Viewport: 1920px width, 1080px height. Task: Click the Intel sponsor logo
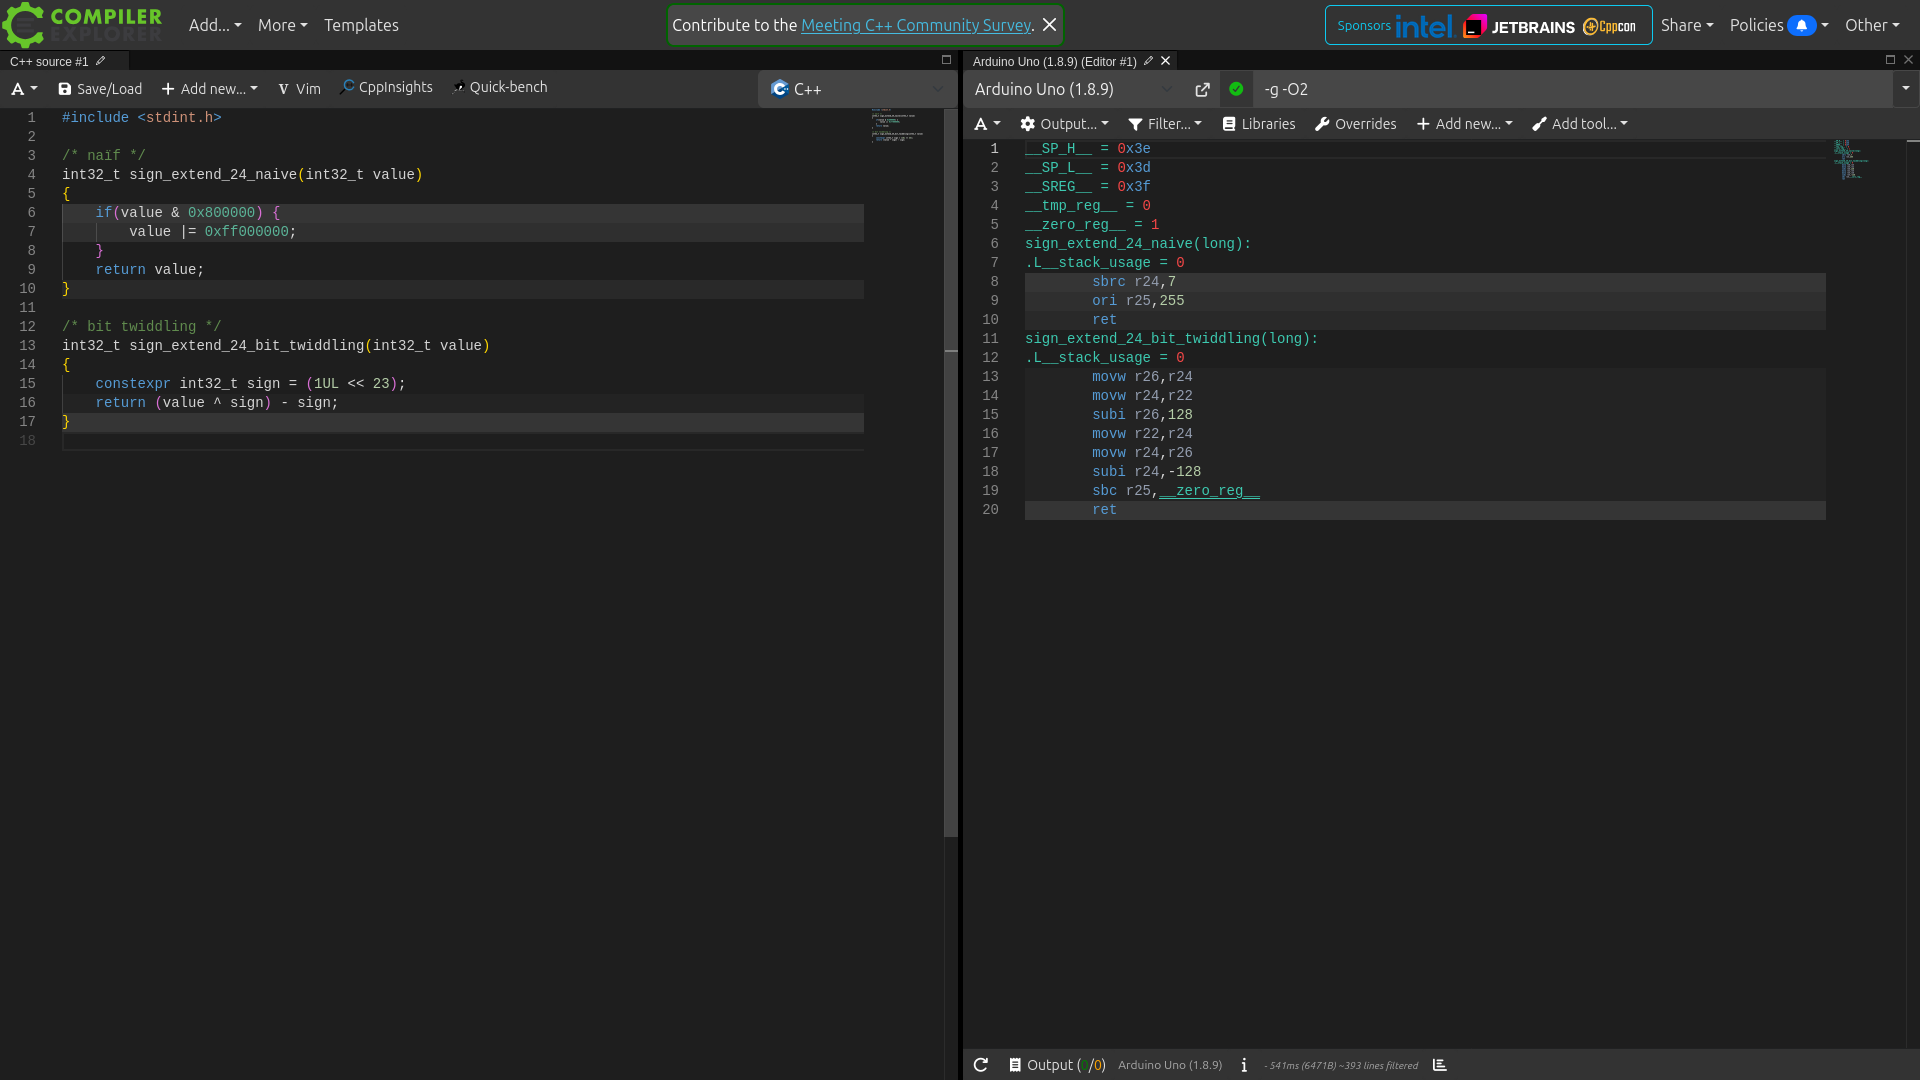coord(1424,26)
